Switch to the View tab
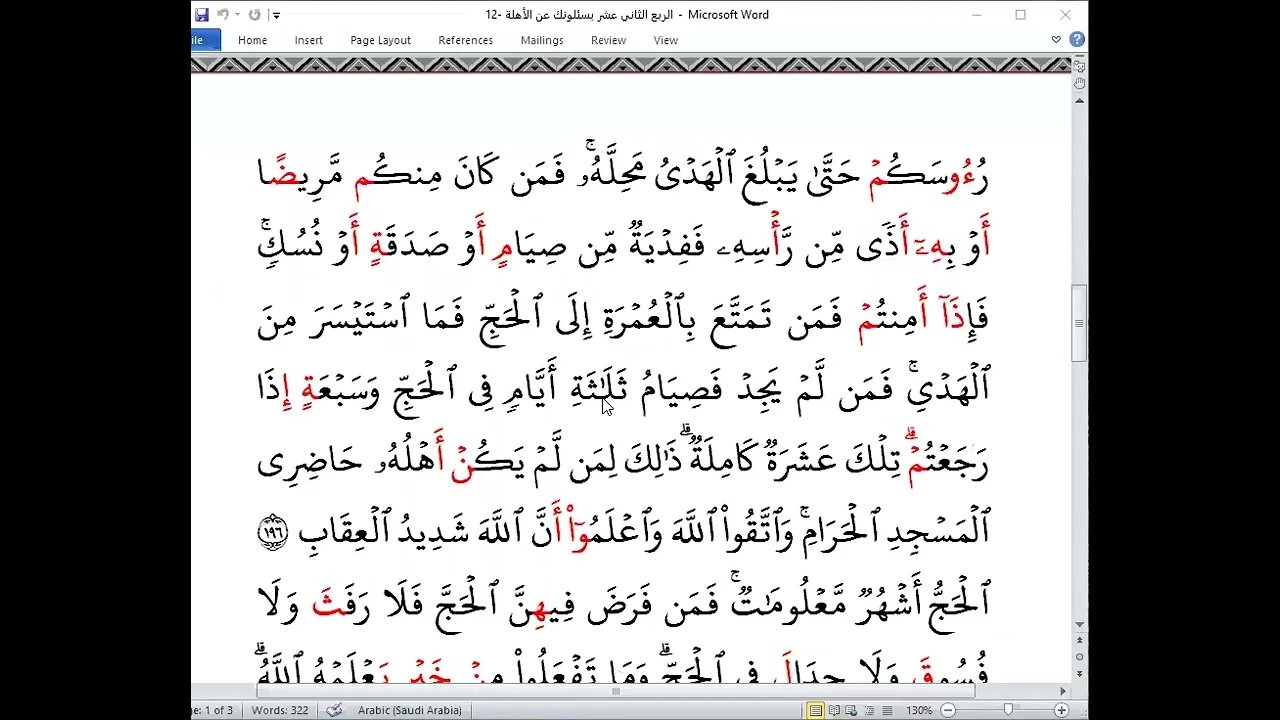The height and width of the screenshot is (720, 1280). pos(665,40)
